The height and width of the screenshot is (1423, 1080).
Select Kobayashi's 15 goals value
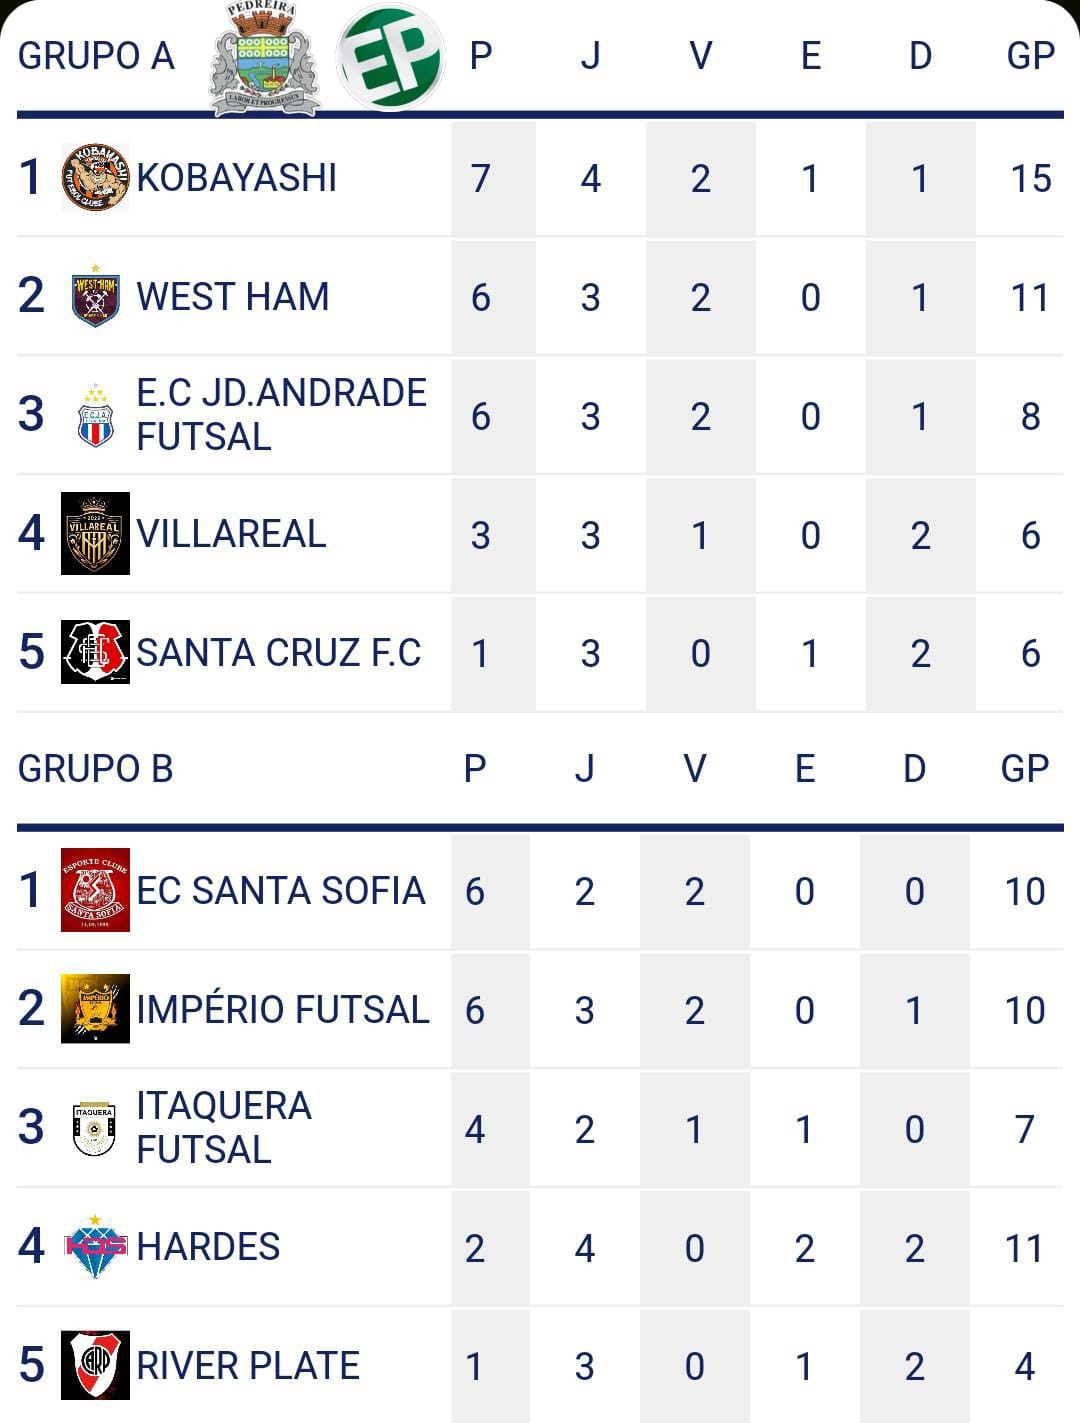coord(1030,179)
